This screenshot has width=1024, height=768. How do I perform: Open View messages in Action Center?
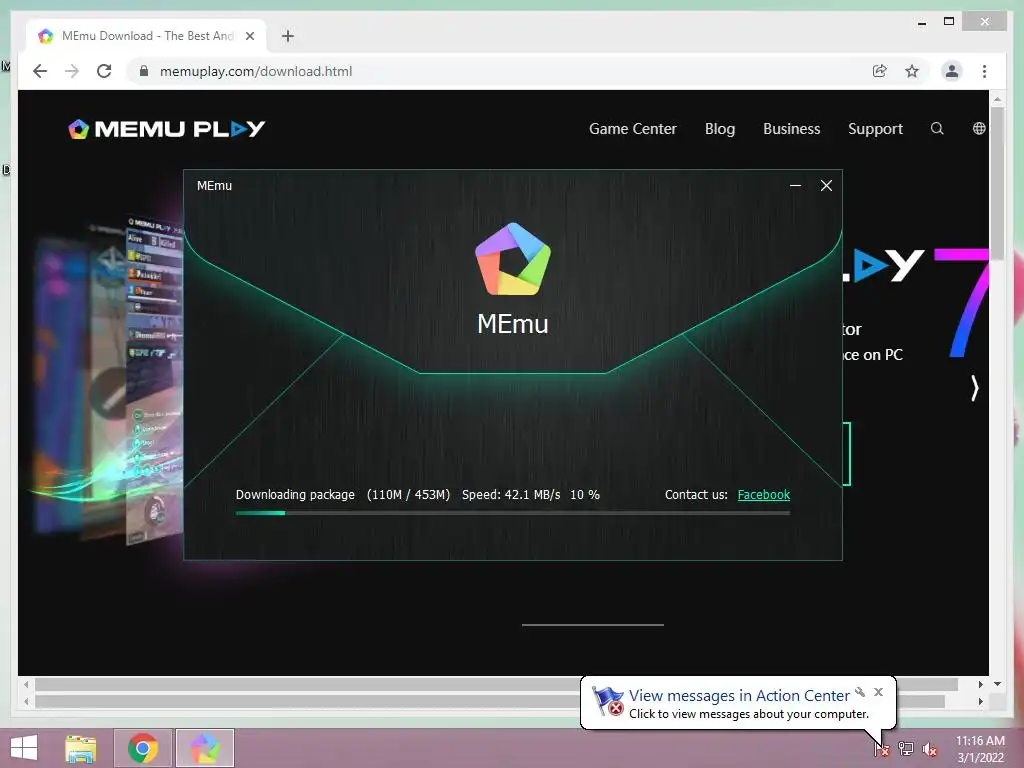(739, 696)
